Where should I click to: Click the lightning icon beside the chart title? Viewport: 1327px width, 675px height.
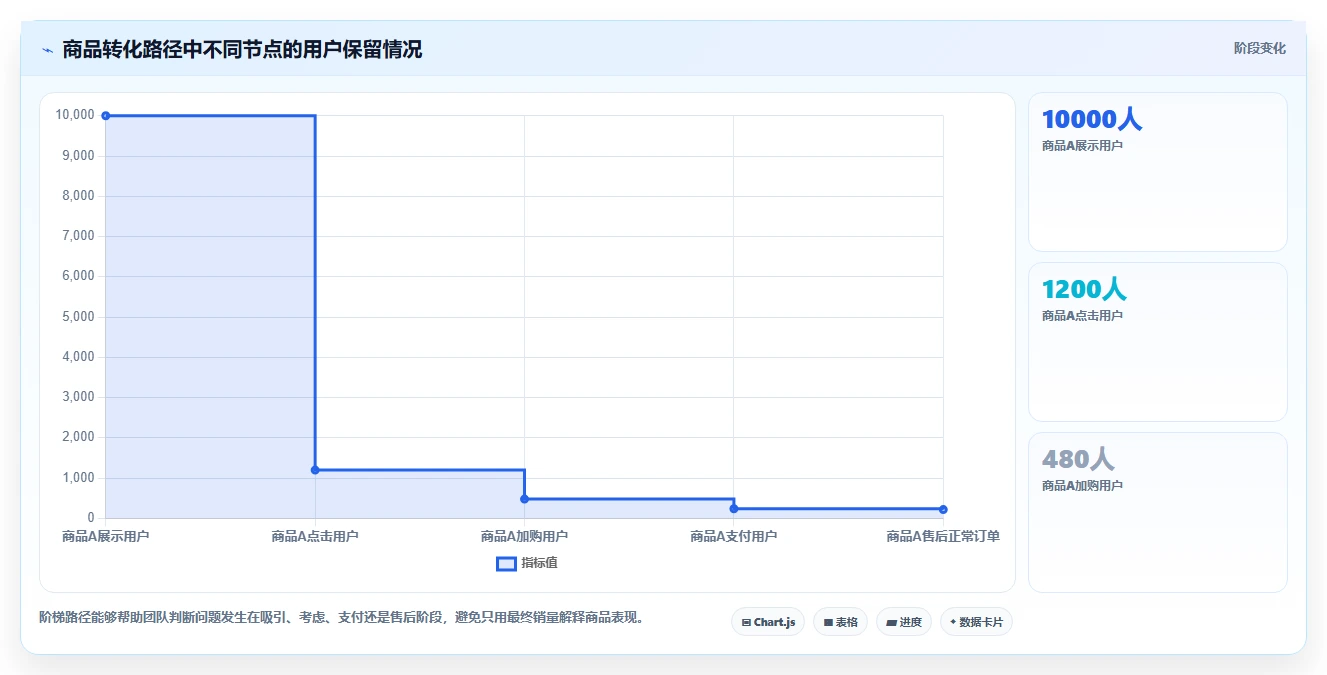click(48, 50)
